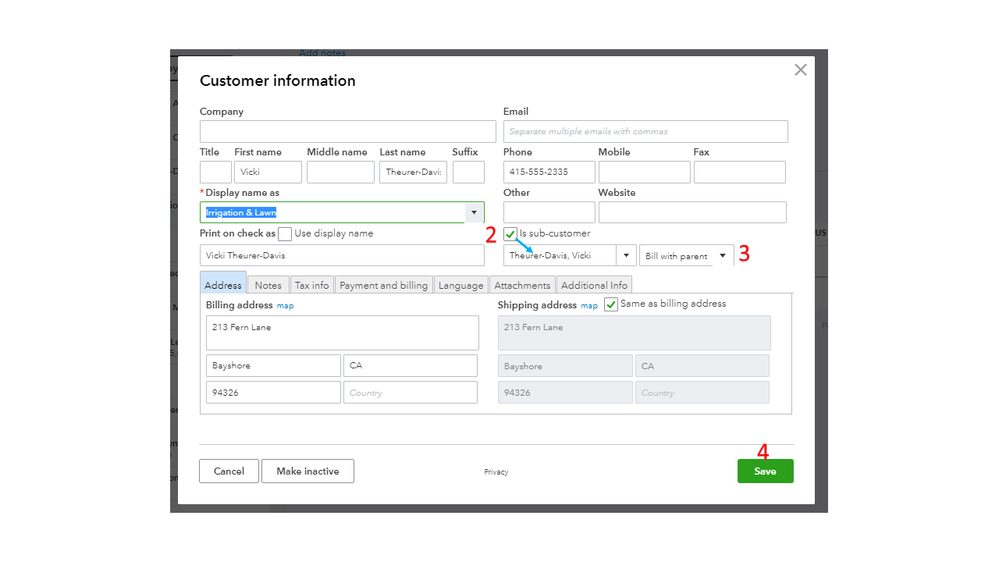Uncheck the Is sub-customer checkbox

coord(510,234)
